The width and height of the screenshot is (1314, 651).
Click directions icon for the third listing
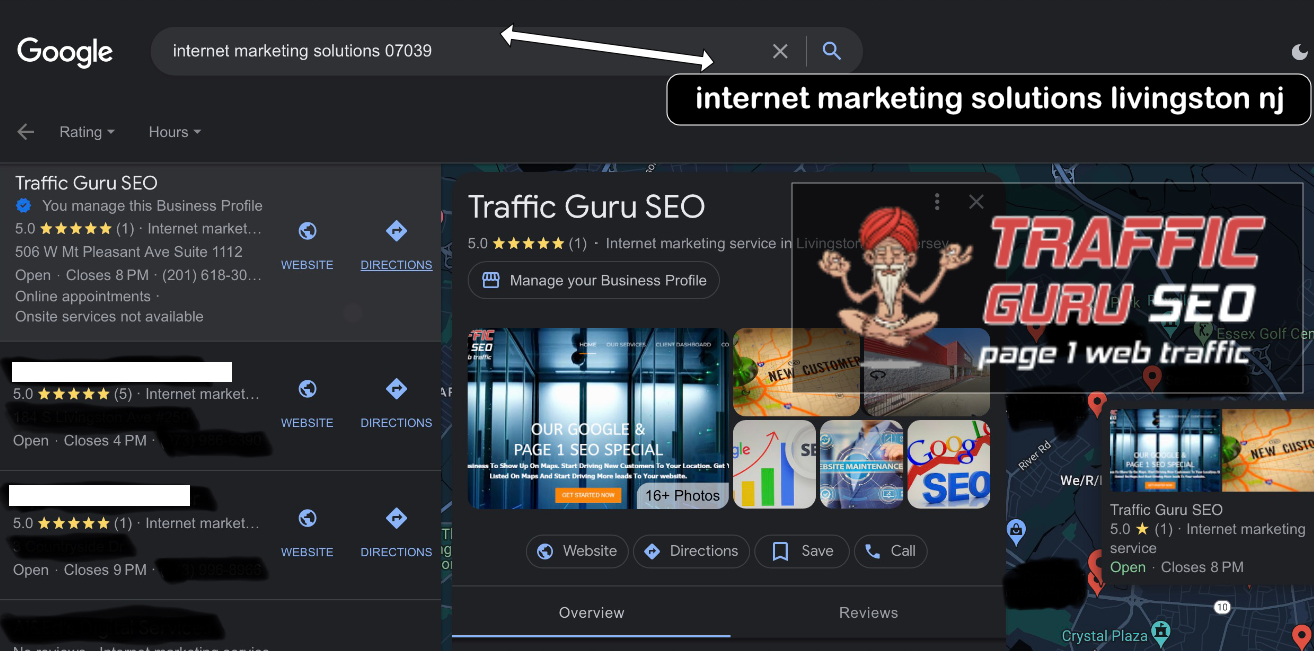[x=396, y=519]
